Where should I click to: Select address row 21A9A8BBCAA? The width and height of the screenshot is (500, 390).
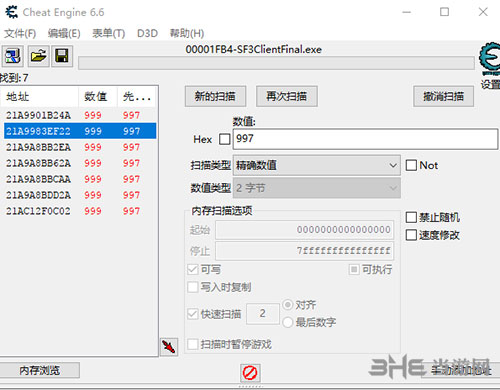80,179
